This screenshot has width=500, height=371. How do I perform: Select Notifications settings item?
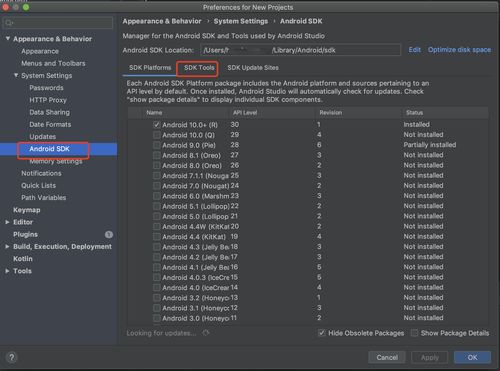pyautogui.click(x=41, y=173)
